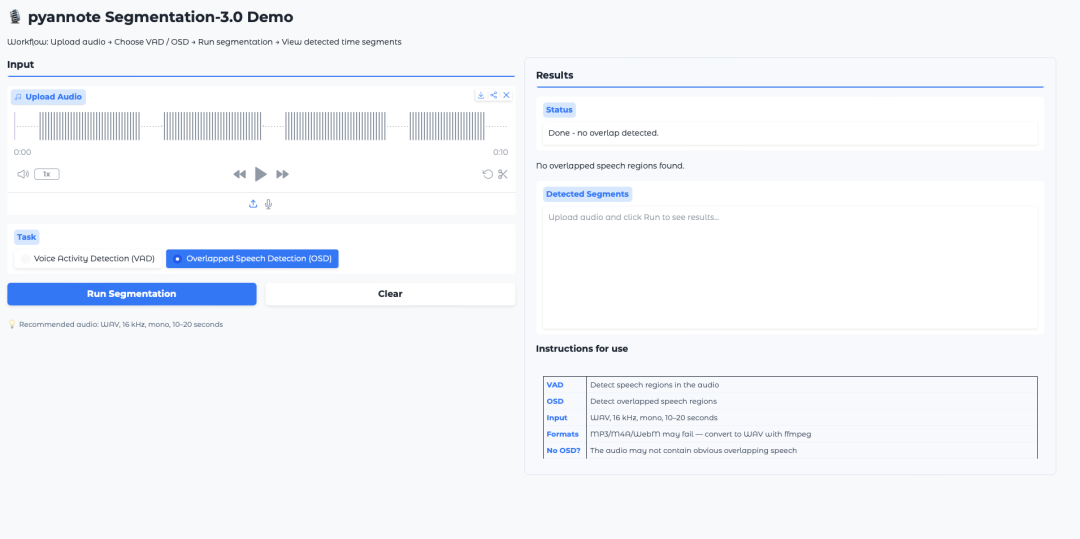The height and width of the screenshot is (539, 1080).
Task: Click the Status output box
Action: point(790,133)
